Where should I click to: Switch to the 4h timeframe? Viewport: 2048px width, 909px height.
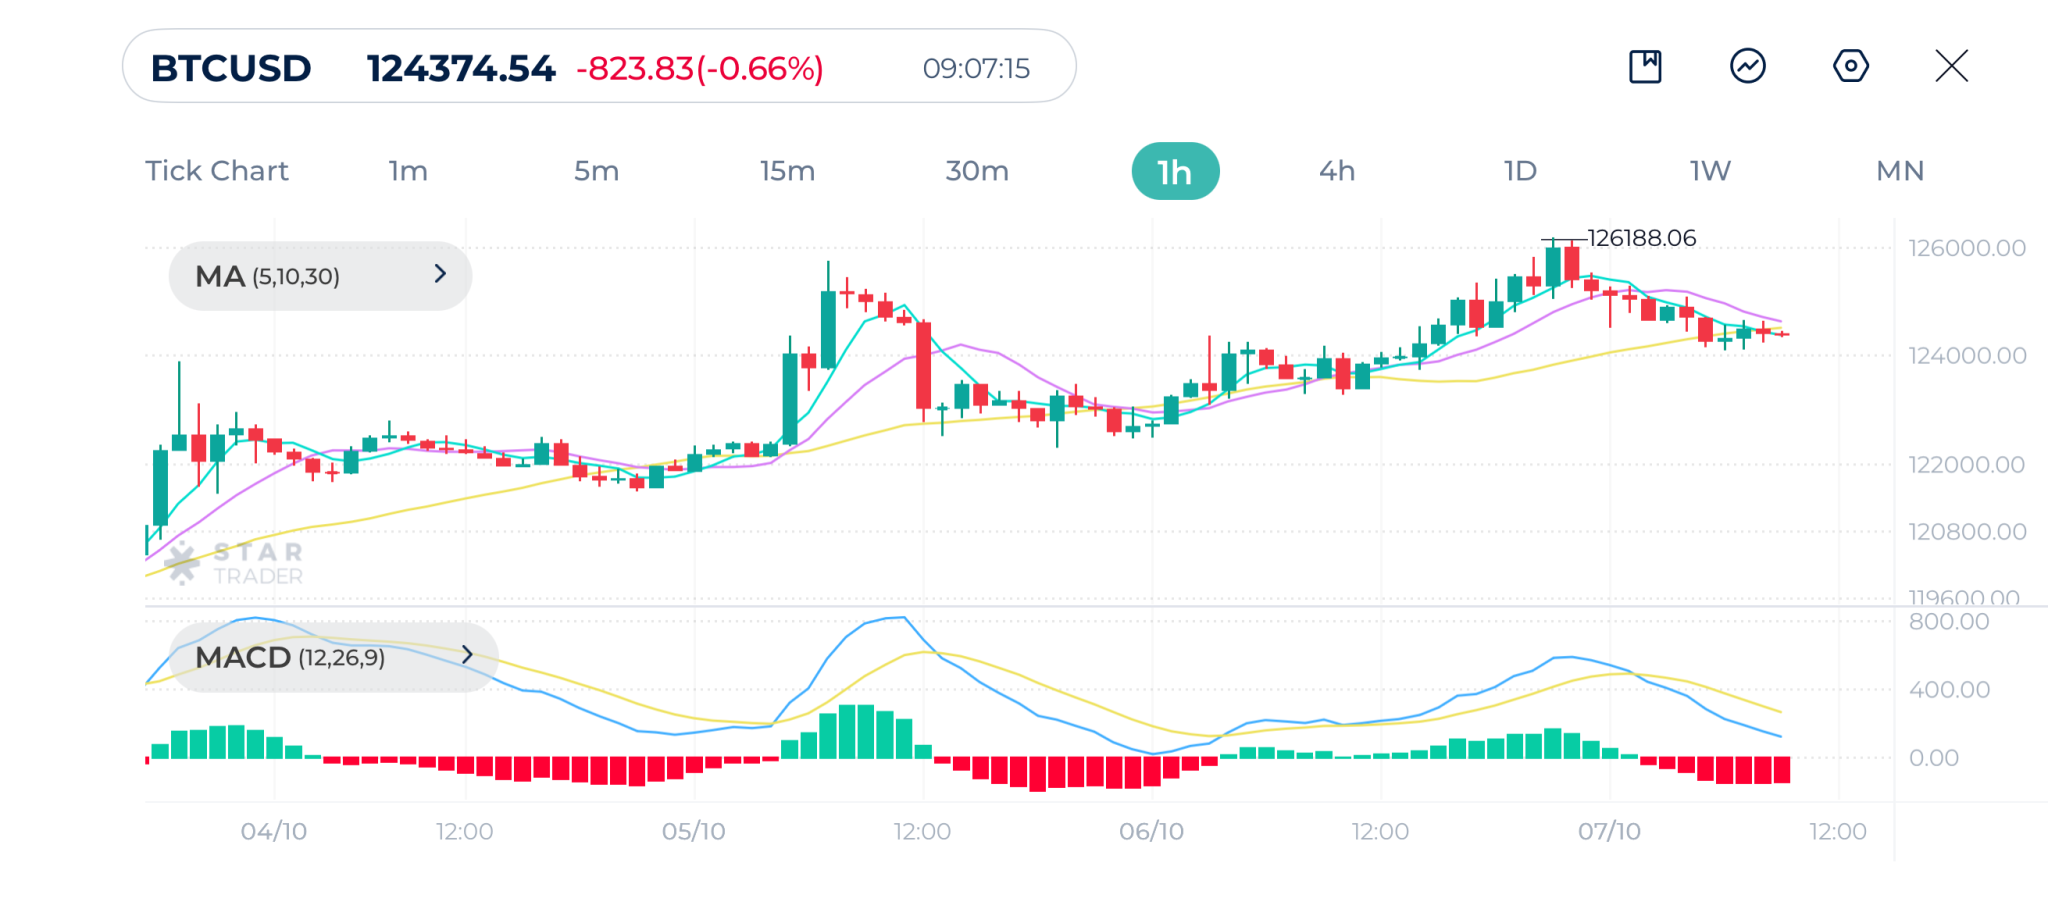pyautogui.click(x=1337, y=171)
